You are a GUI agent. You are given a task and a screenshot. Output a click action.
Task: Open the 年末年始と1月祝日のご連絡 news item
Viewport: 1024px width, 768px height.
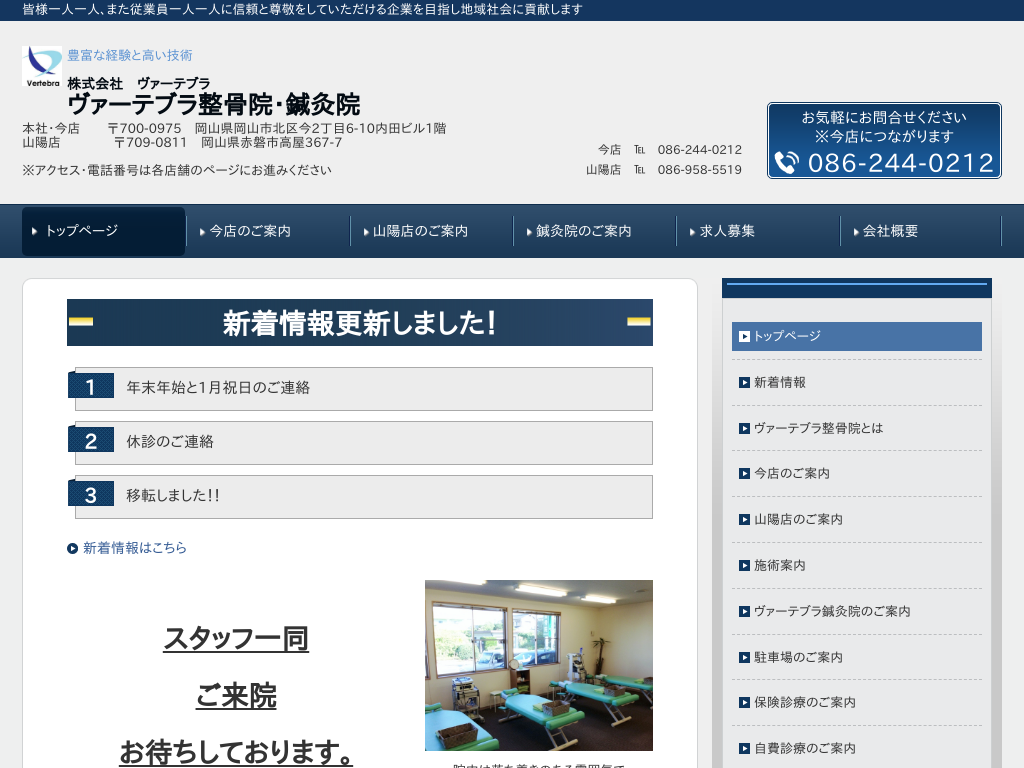pyautogui.click(x=364, y=388)
